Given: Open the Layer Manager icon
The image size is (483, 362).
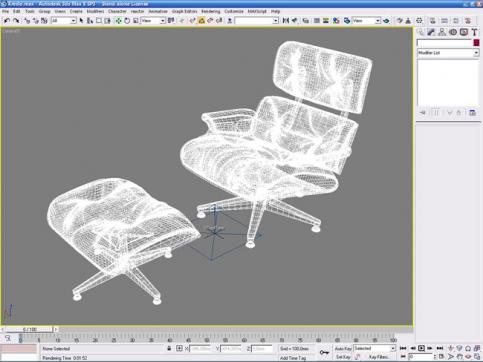Looking at the screenshot, I should click(x=306, y=21).
